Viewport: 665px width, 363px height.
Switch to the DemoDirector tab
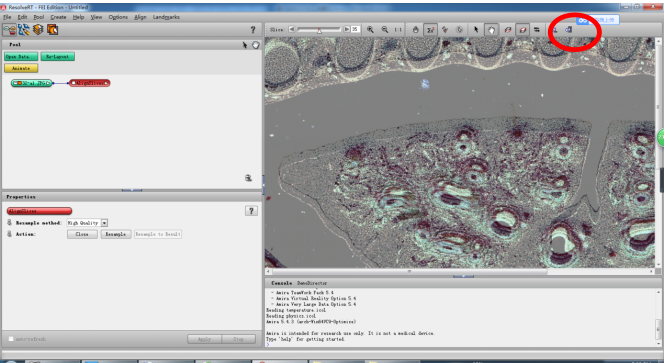click(312, 283)
